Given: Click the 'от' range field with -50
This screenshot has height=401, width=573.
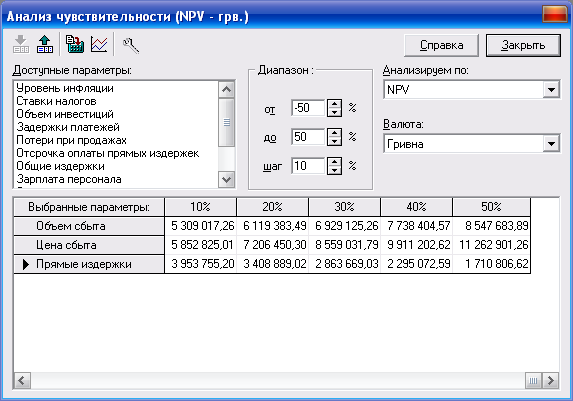Looking at the screenshot, I should point(308,108).
